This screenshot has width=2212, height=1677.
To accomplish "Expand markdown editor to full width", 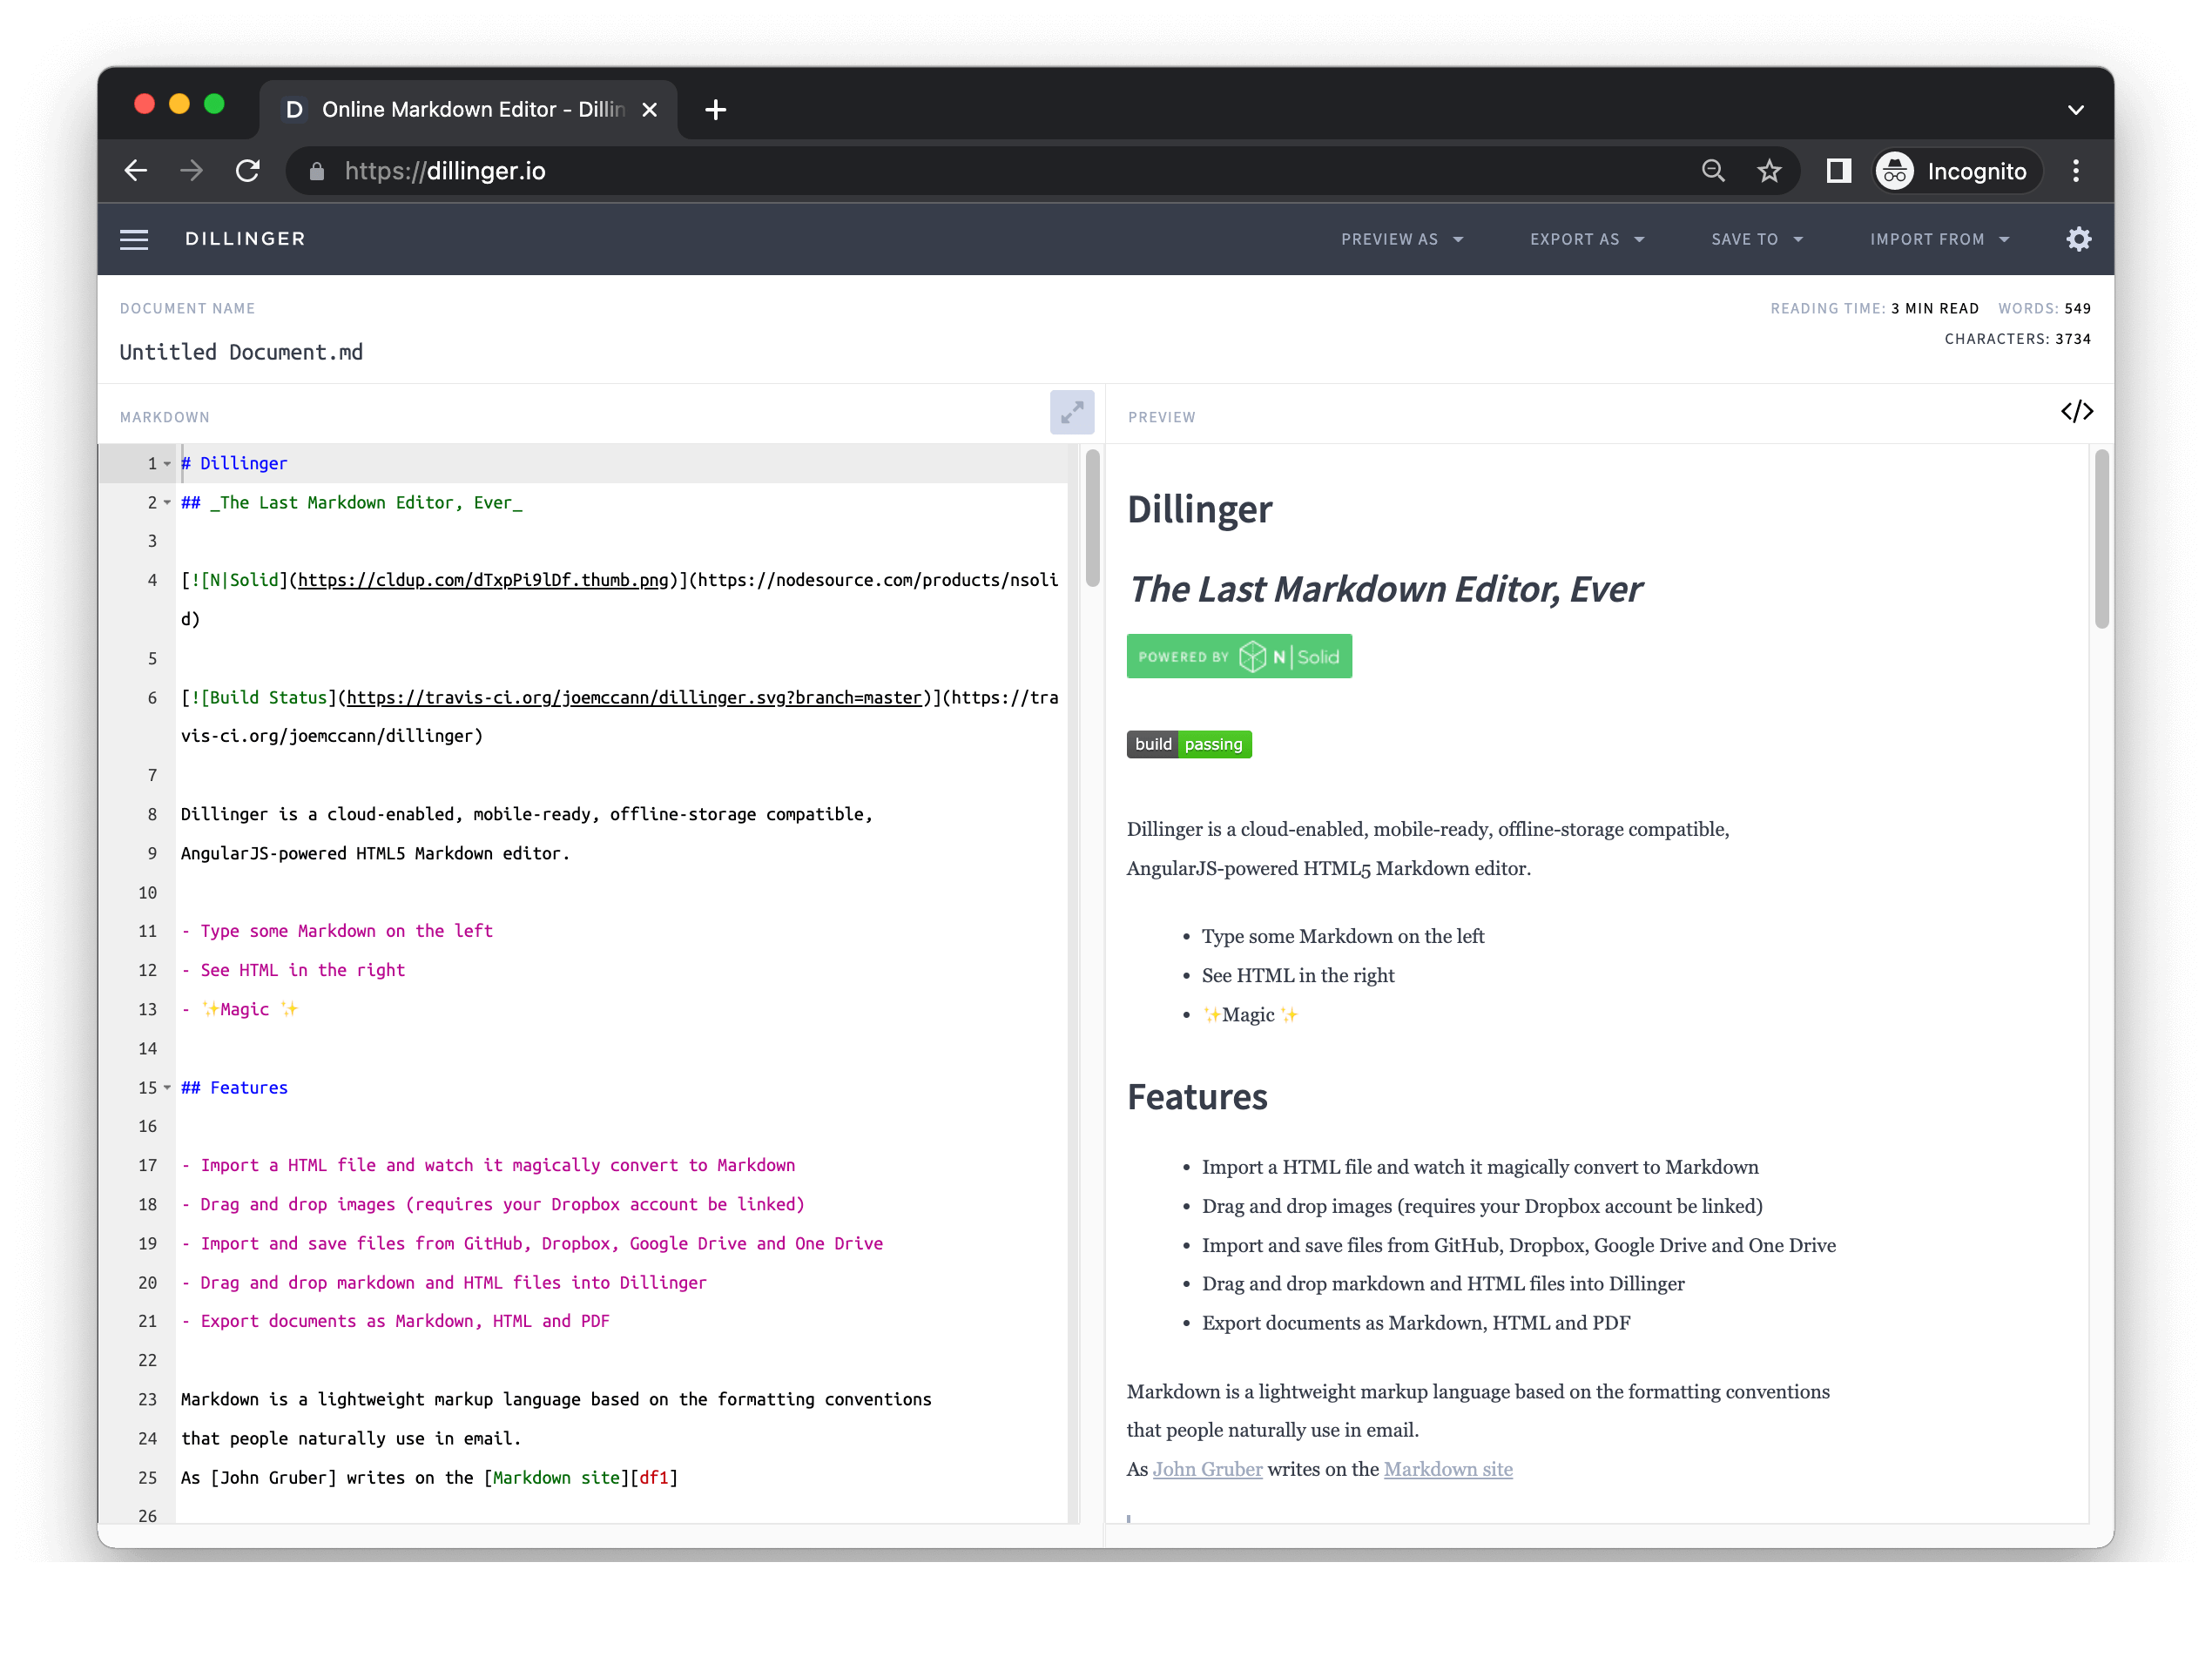I will 1072,412.
